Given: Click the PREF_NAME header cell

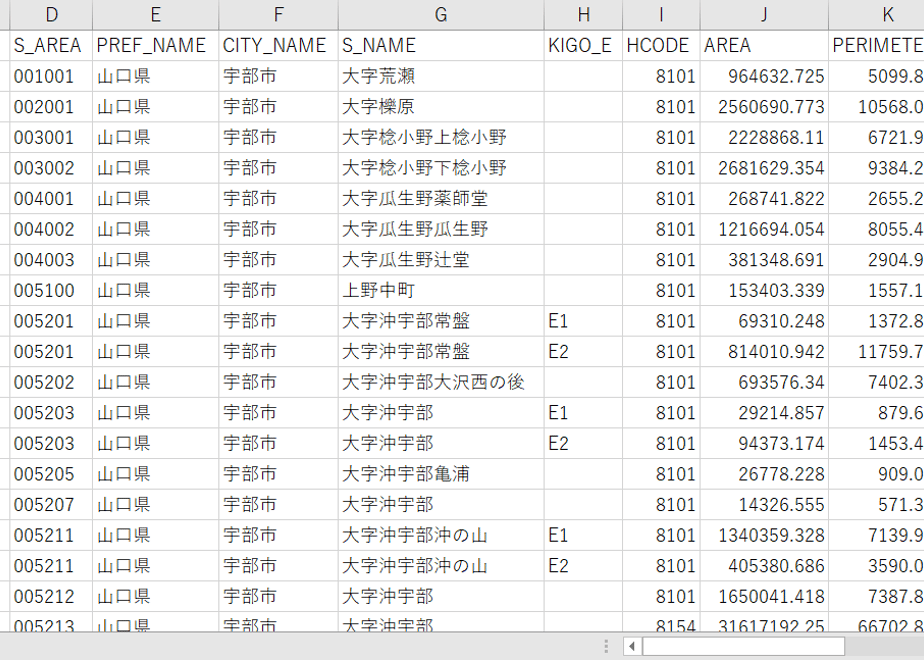Looking at the screenshot, I should point(156,45).
